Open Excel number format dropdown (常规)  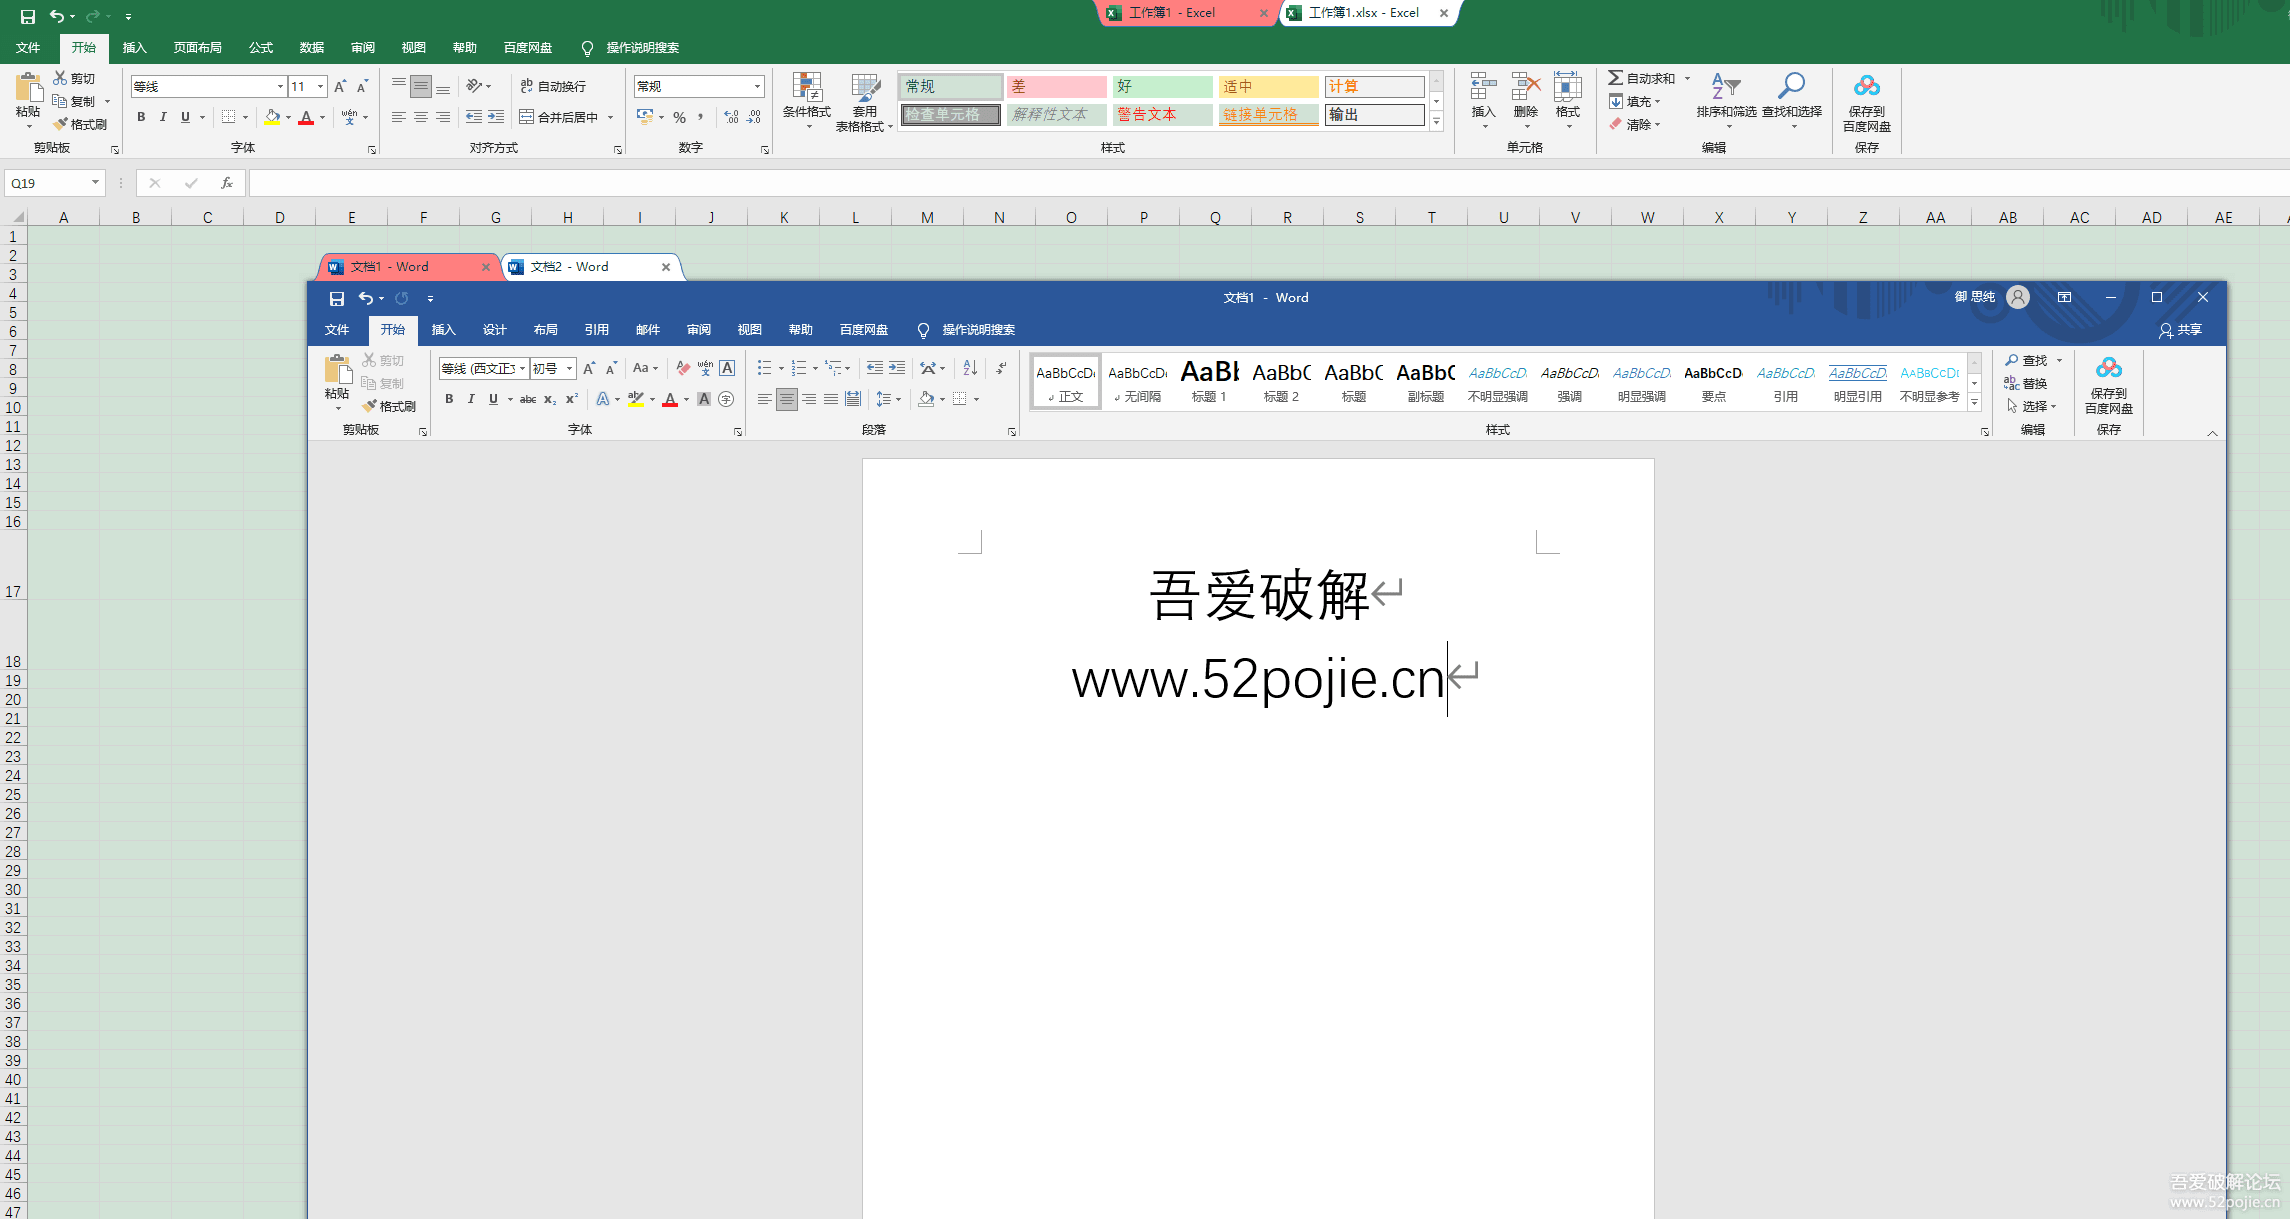[757, 86]
